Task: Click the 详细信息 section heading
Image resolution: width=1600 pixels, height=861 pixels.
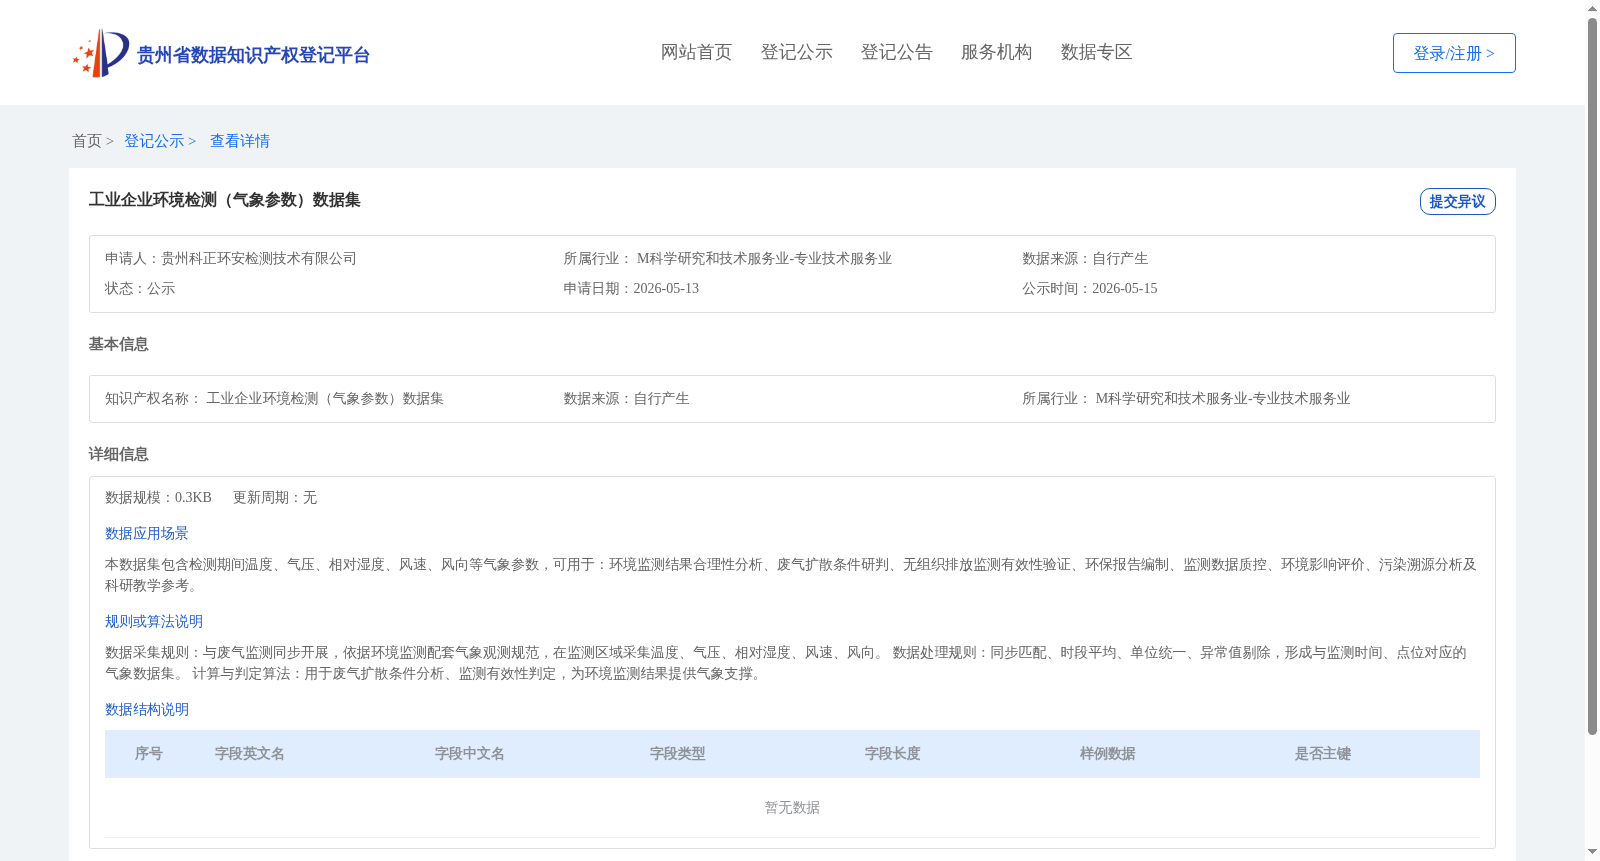Action: click(119, 454)
